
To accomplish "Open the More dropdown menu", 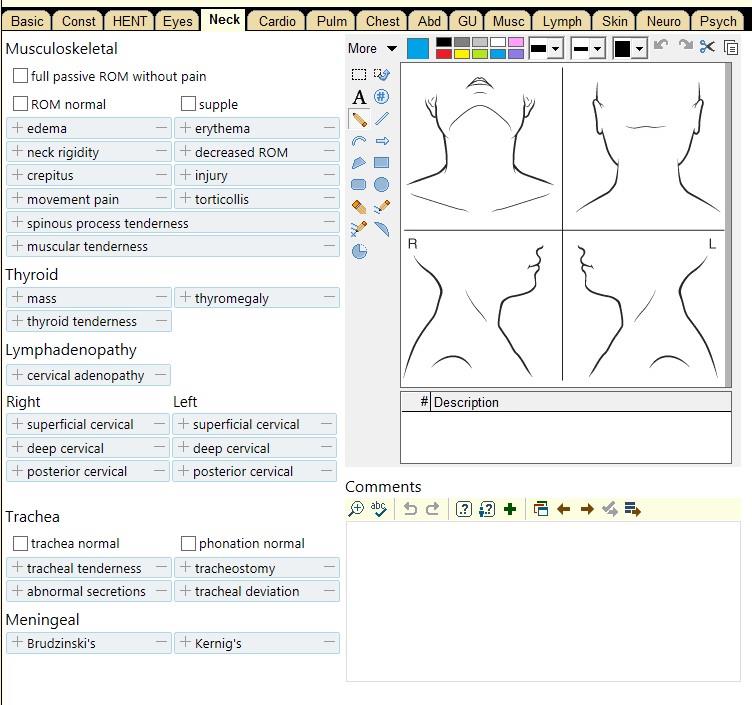I will coord(372,48).
